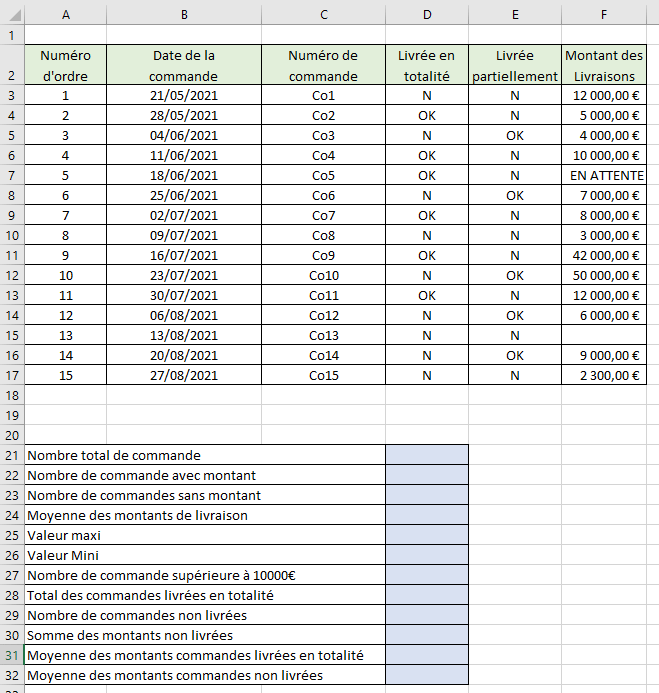659x693 pixels.
Task: Select row 2 header
Action: click(12, 66)
